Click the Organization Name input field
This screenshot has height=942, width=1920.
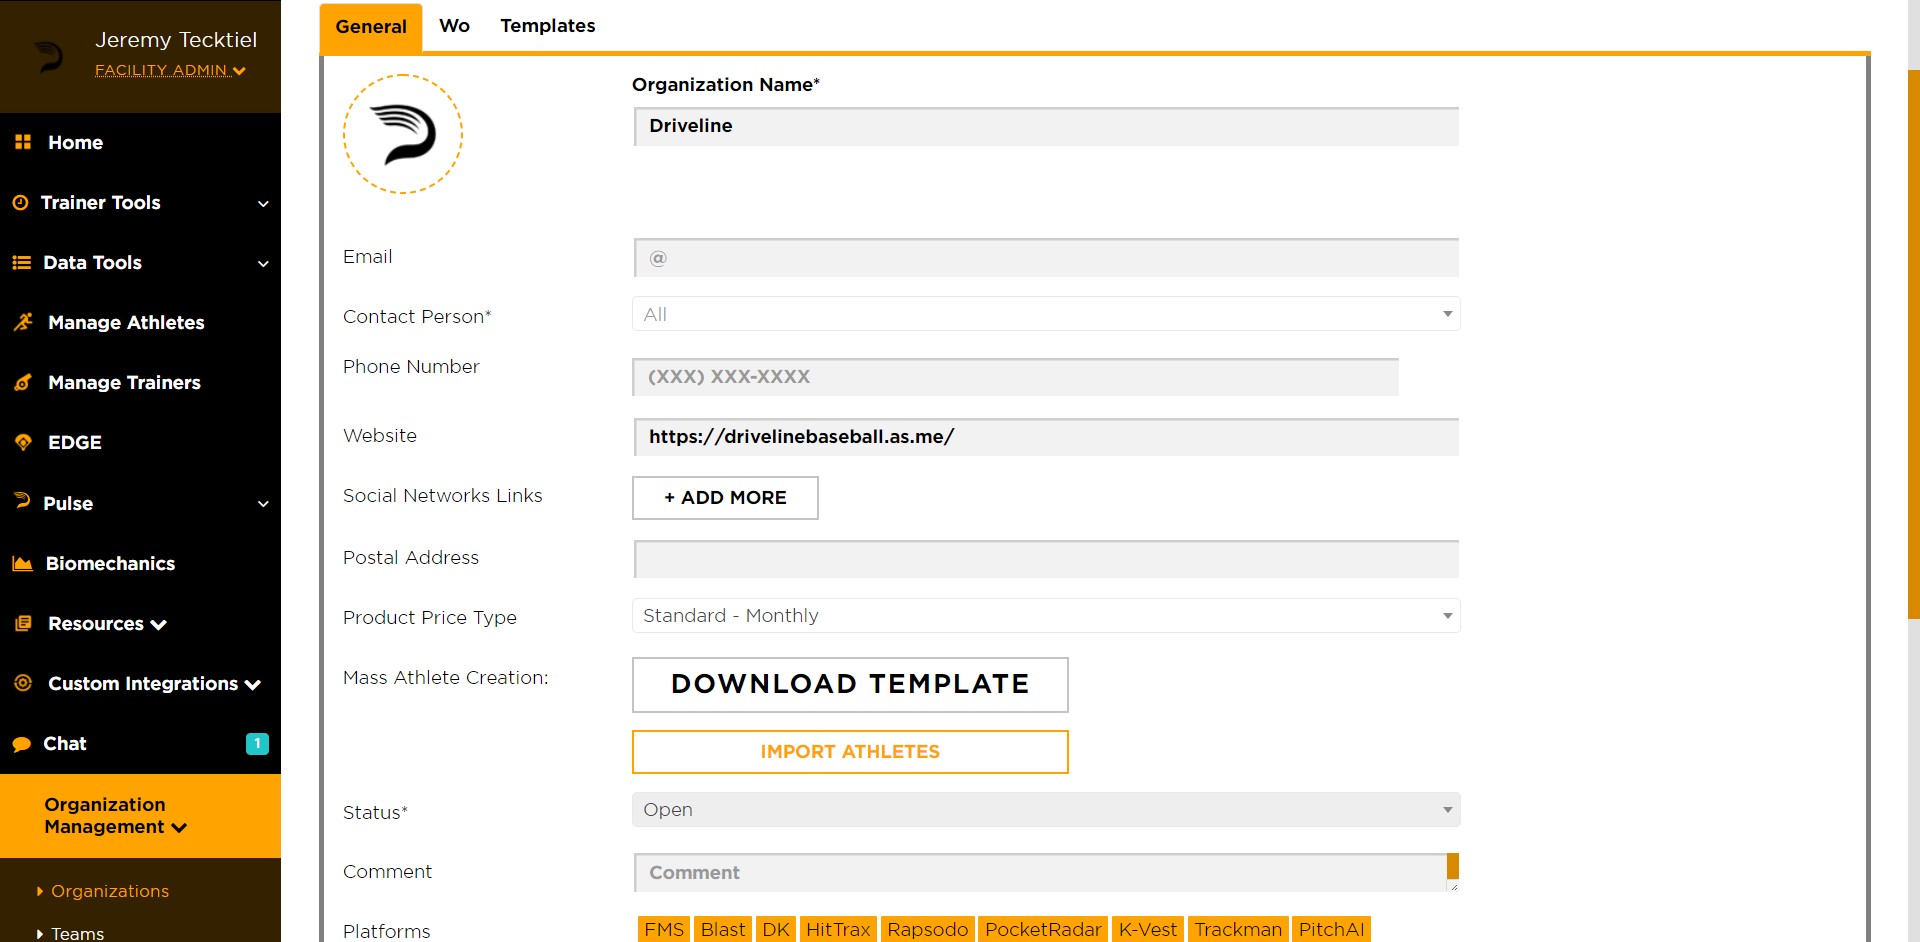click(1046, 127)
